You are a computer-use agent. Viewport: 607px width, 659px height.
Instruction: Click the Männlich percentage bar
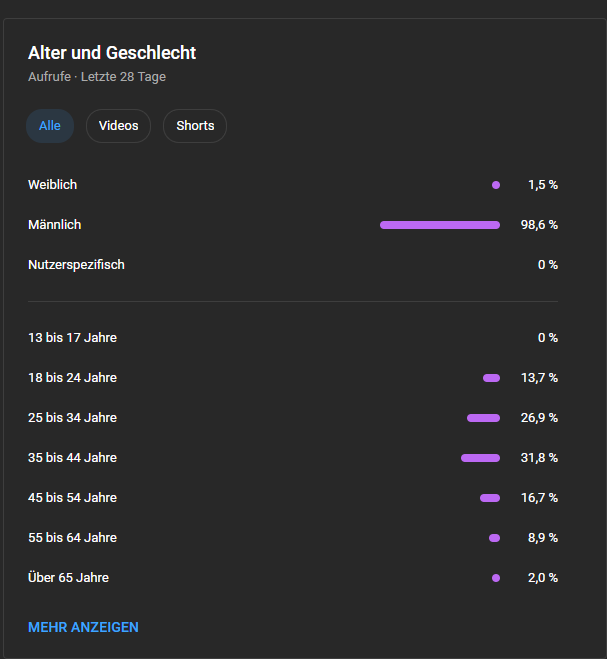pos(440,225)
